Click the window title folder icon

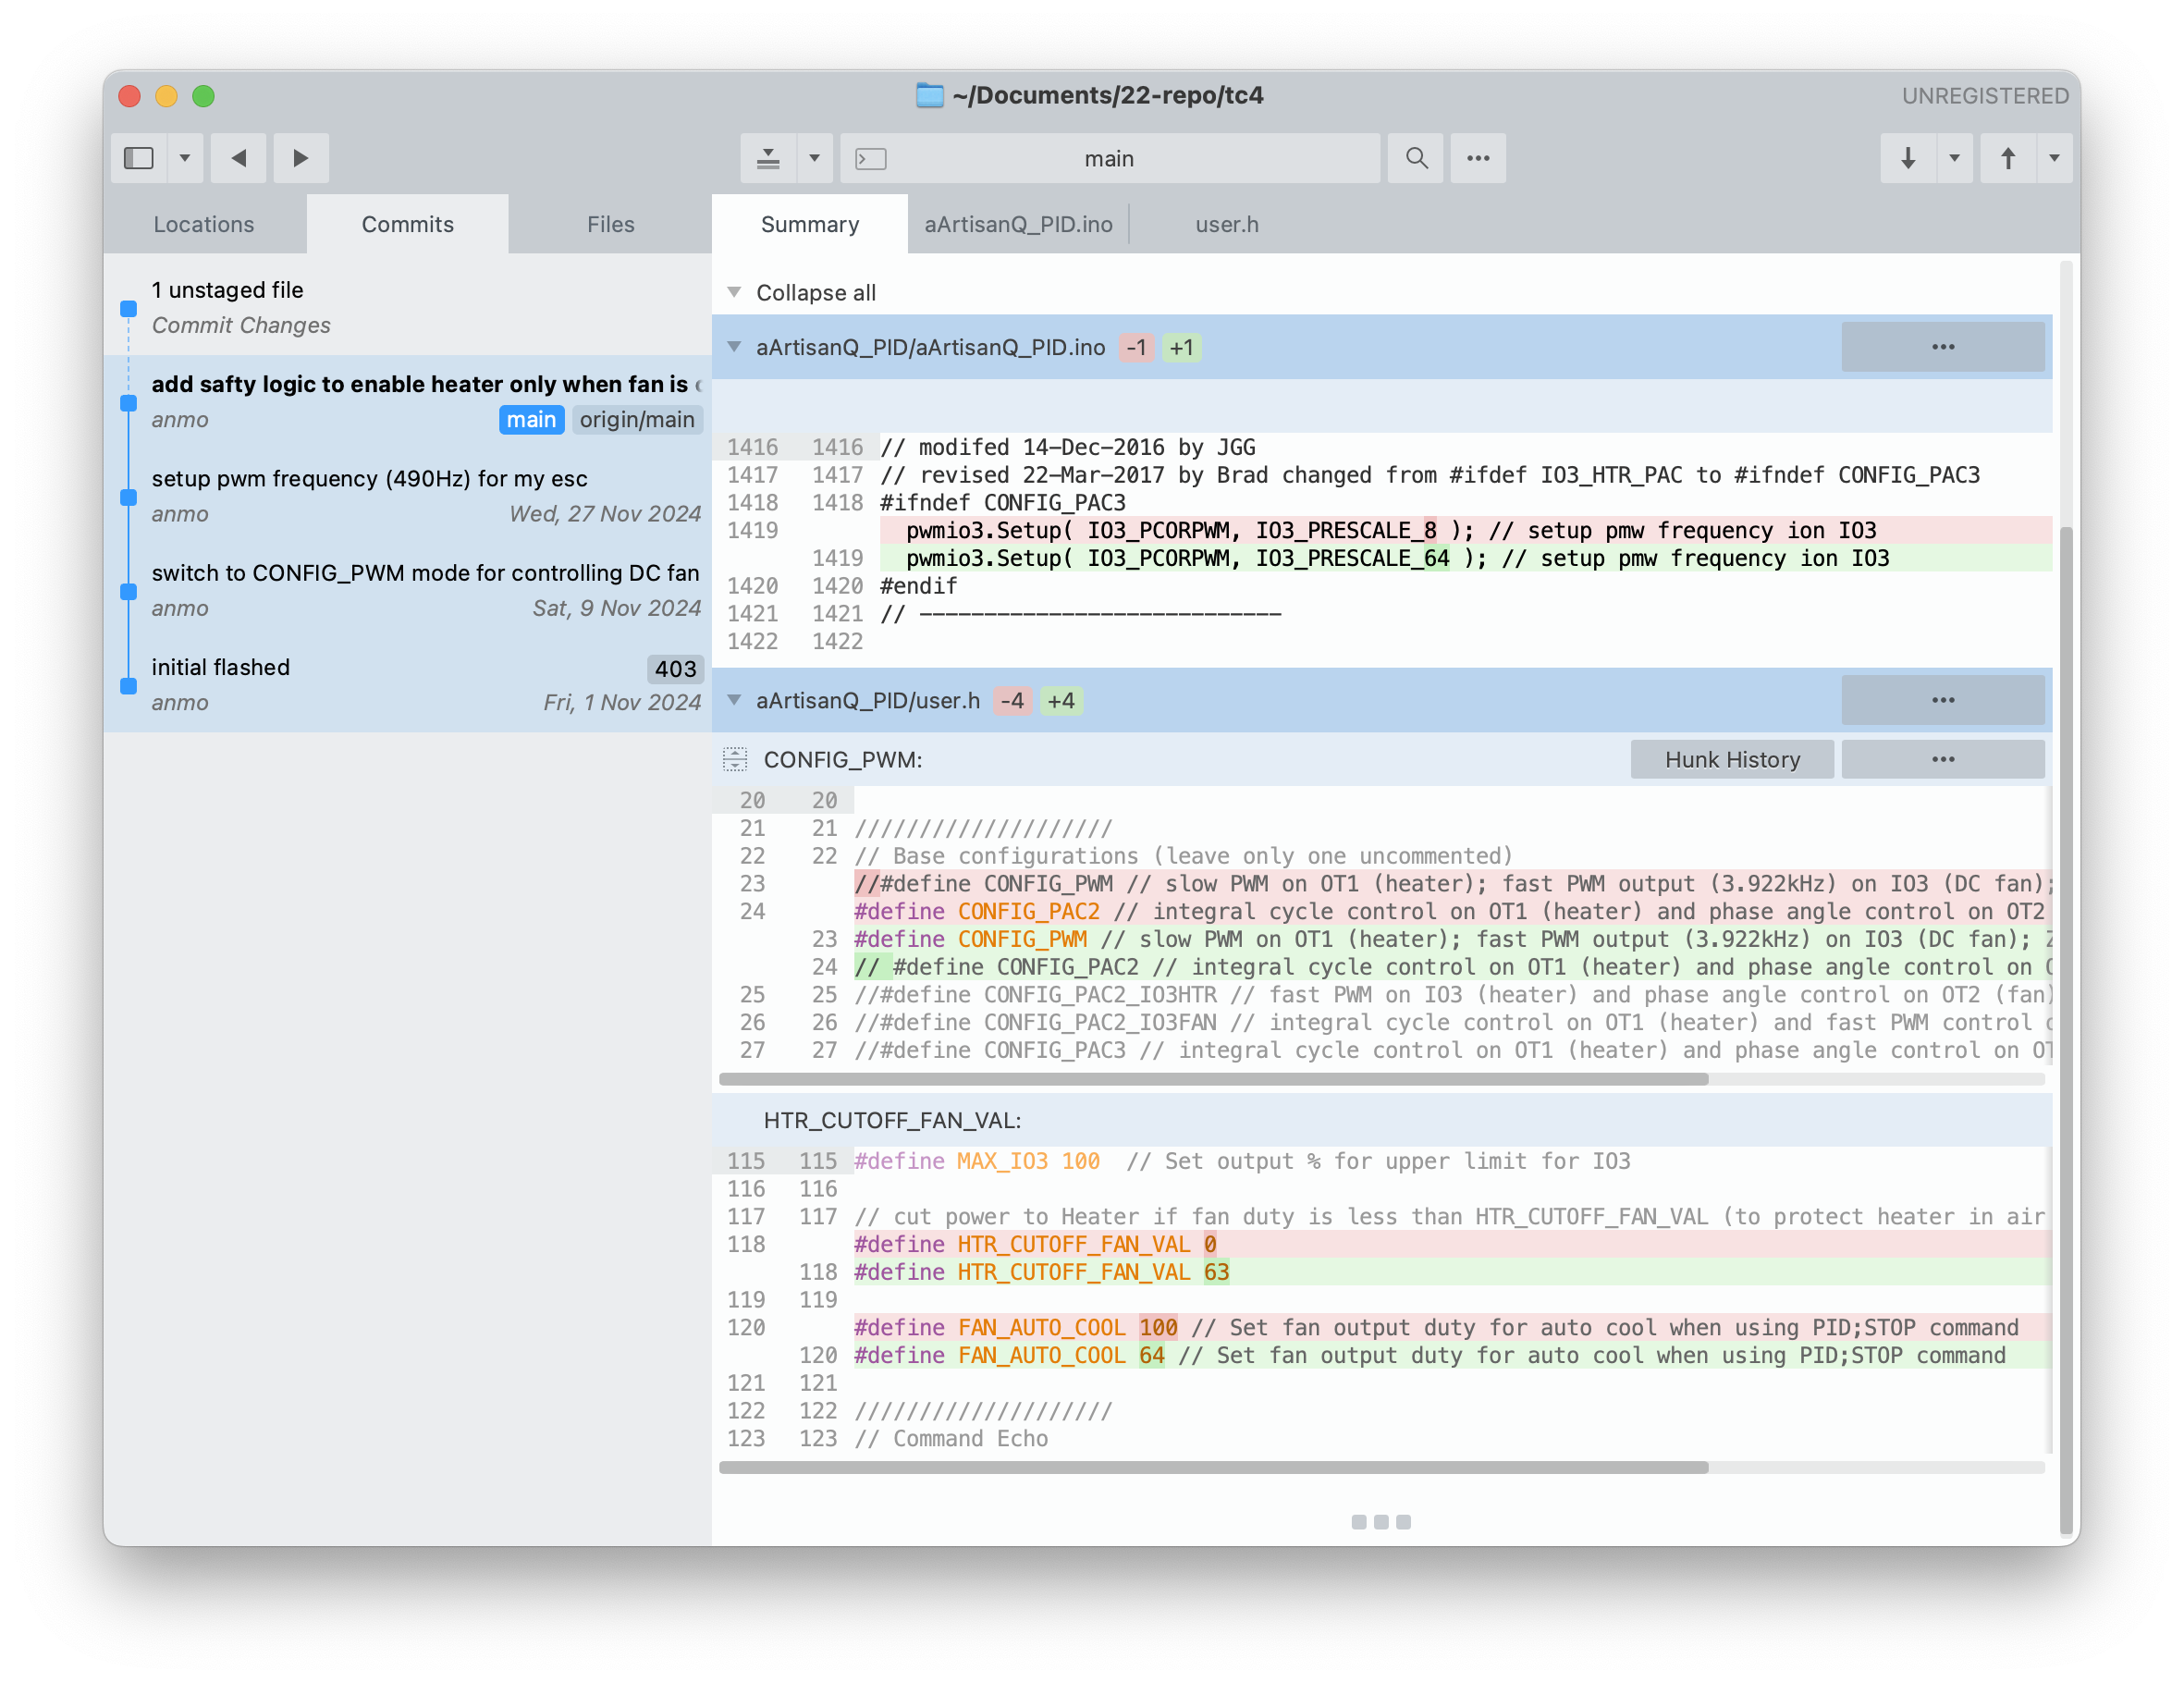click(x=930, y=95)
